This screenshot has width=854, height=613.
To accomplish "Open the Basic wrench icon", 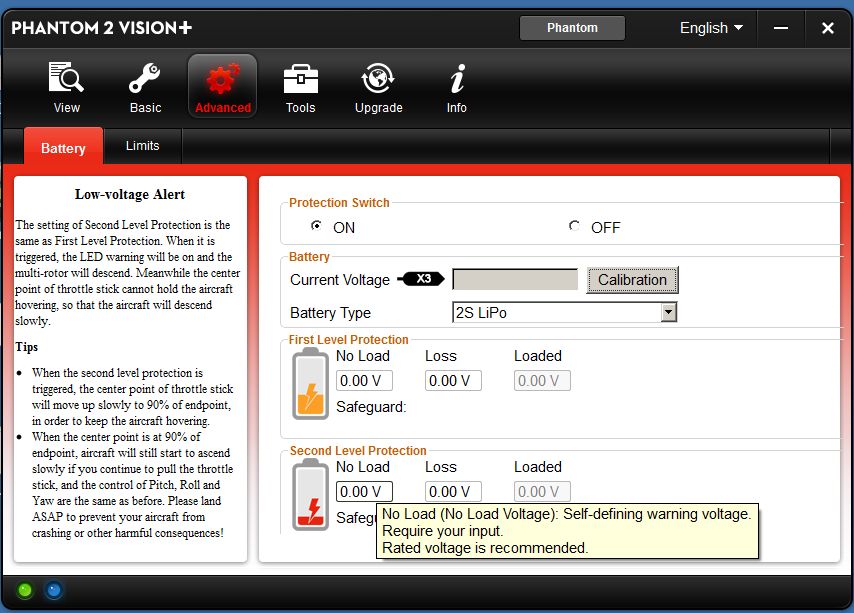I will tap(144, 78).
